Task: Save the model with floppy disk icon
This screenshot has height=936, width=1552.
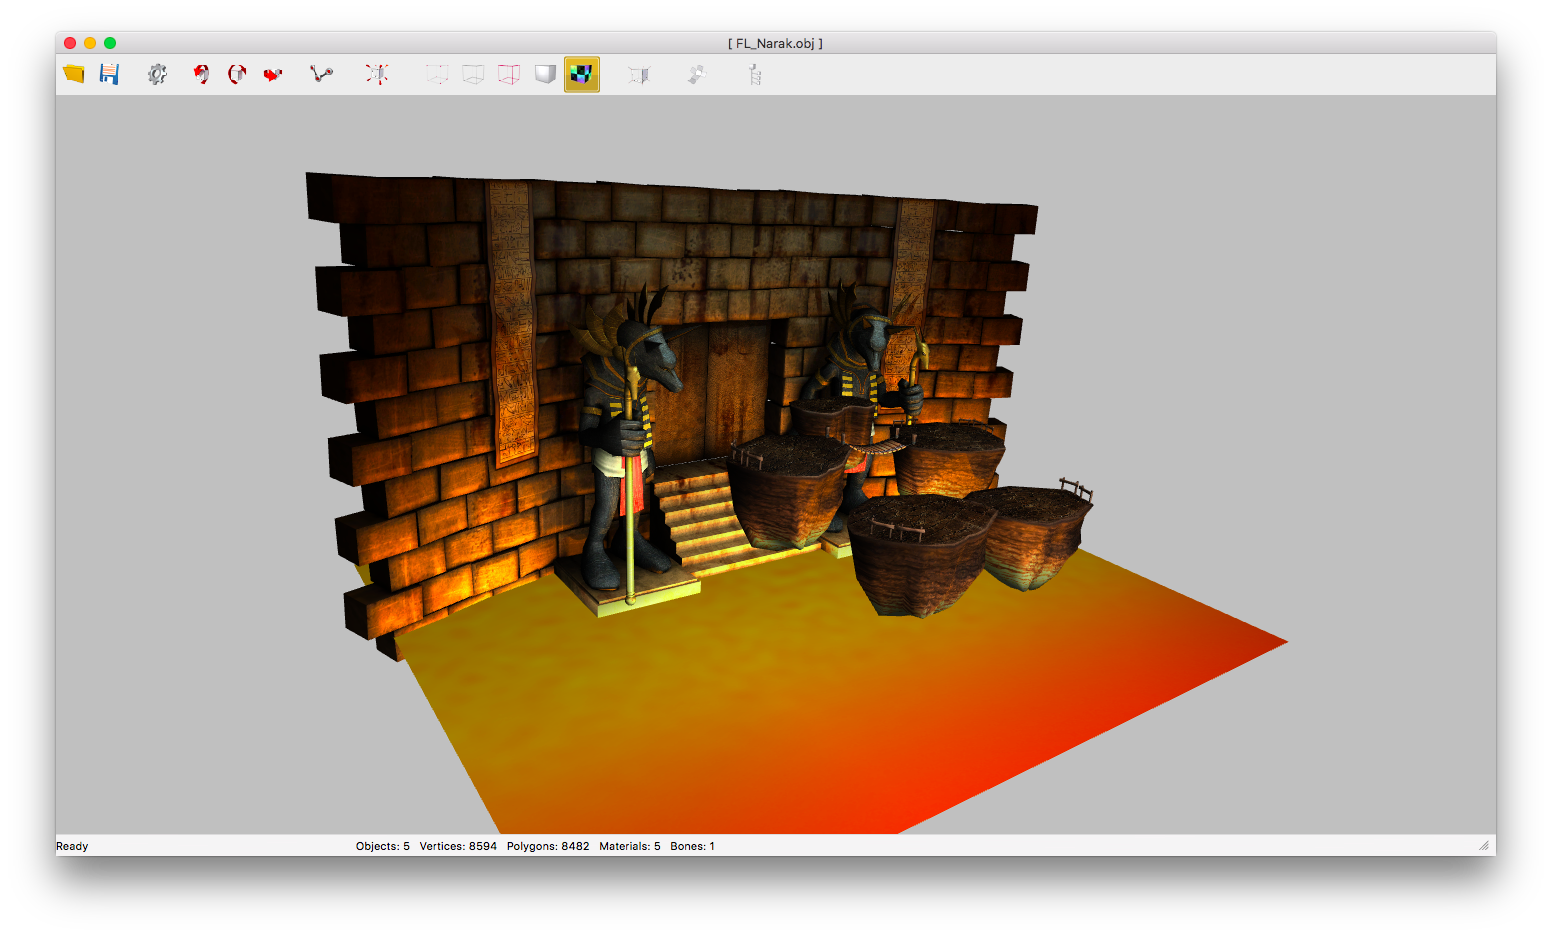Action: [109, 74]
